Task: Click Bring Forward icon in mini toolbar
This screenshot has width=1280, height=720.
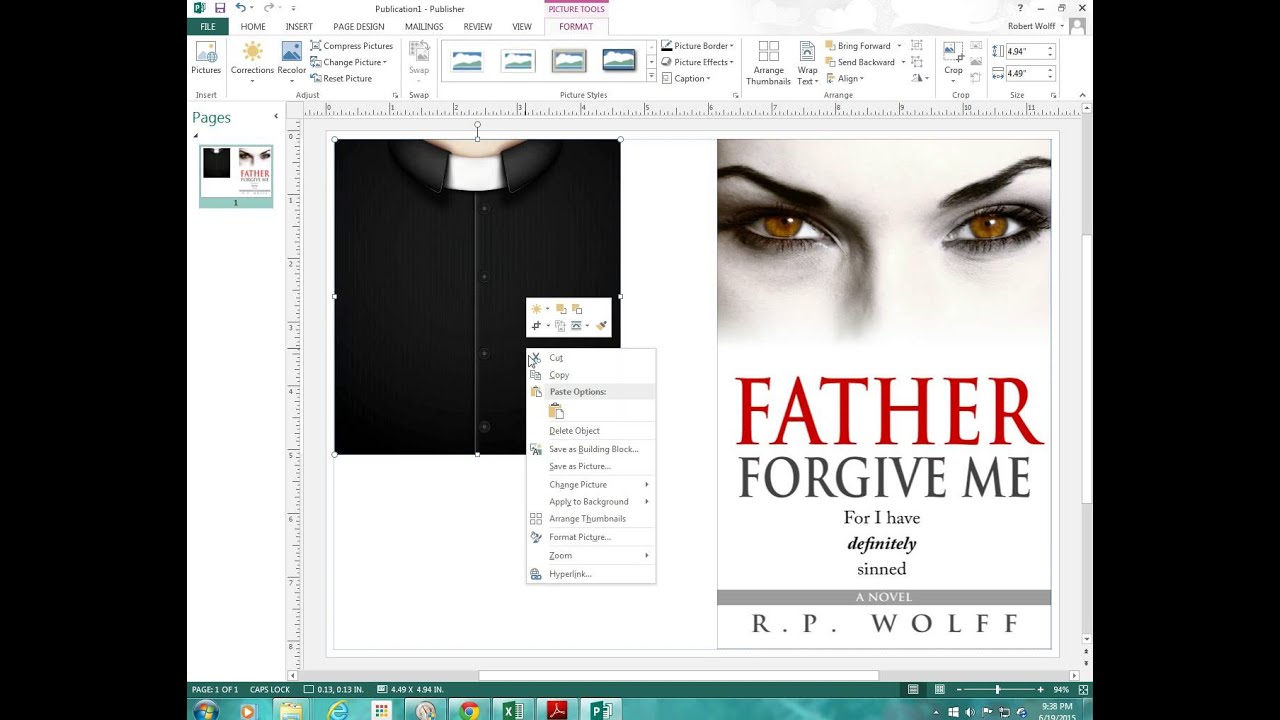Action: (x=561, y=309)
